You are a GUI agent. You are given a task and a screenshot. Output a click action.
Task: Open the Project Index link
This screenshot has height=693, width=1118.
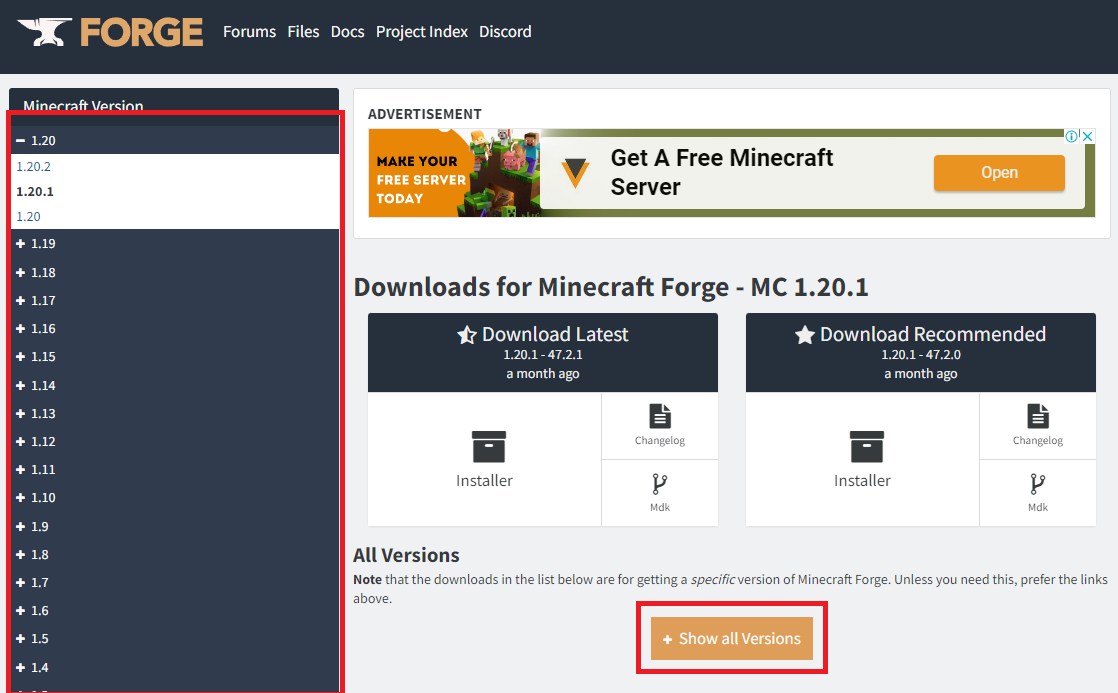[421, 31]
